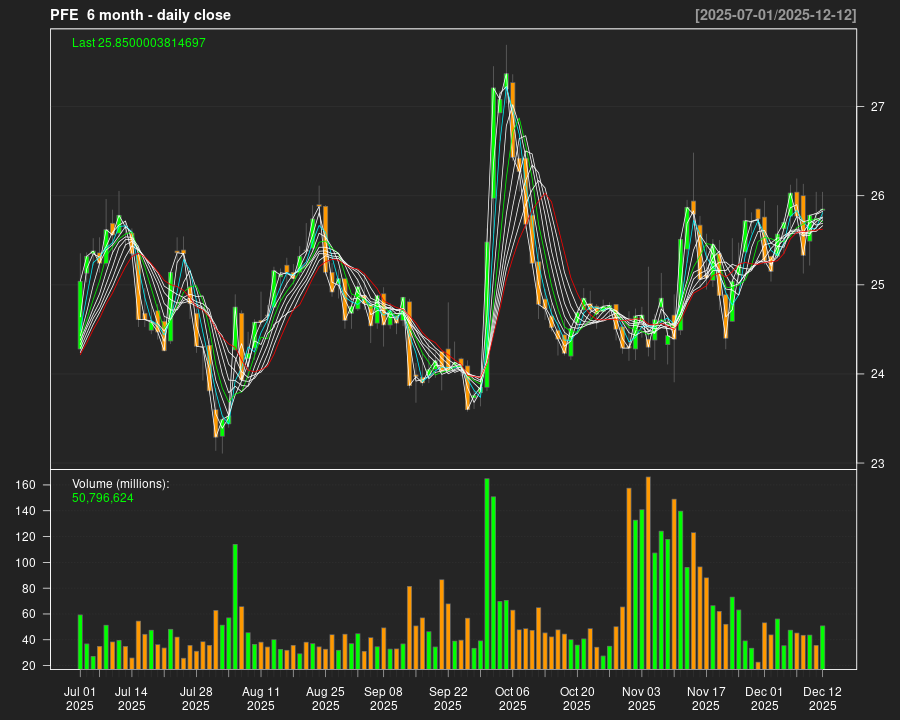900x720 pixels.
Task: Click the 27 price axis label
Action: (x=877, y=107)
